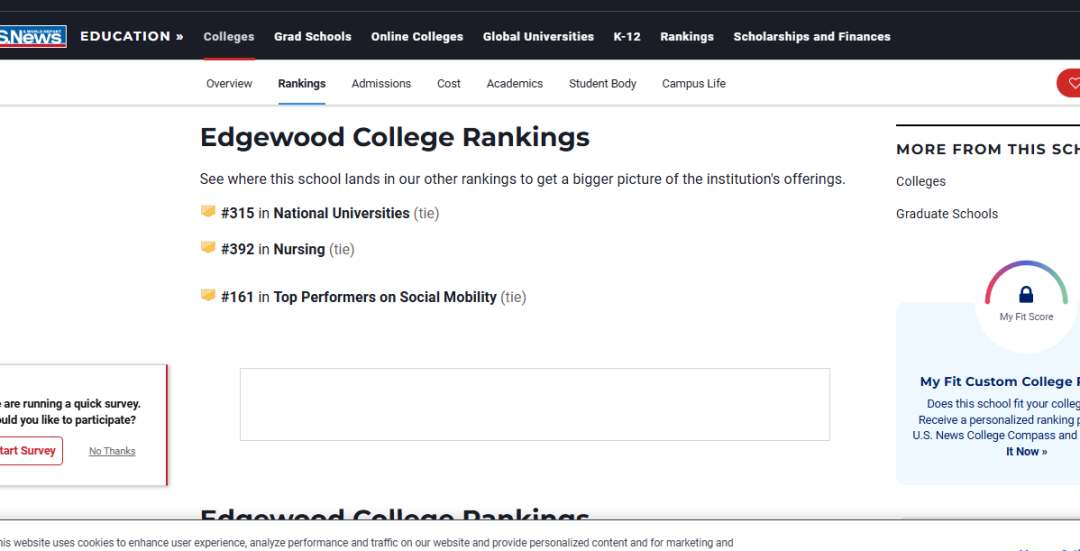
Task: Click the badge icon beside #161 ranking
Action: pos(208,296)
